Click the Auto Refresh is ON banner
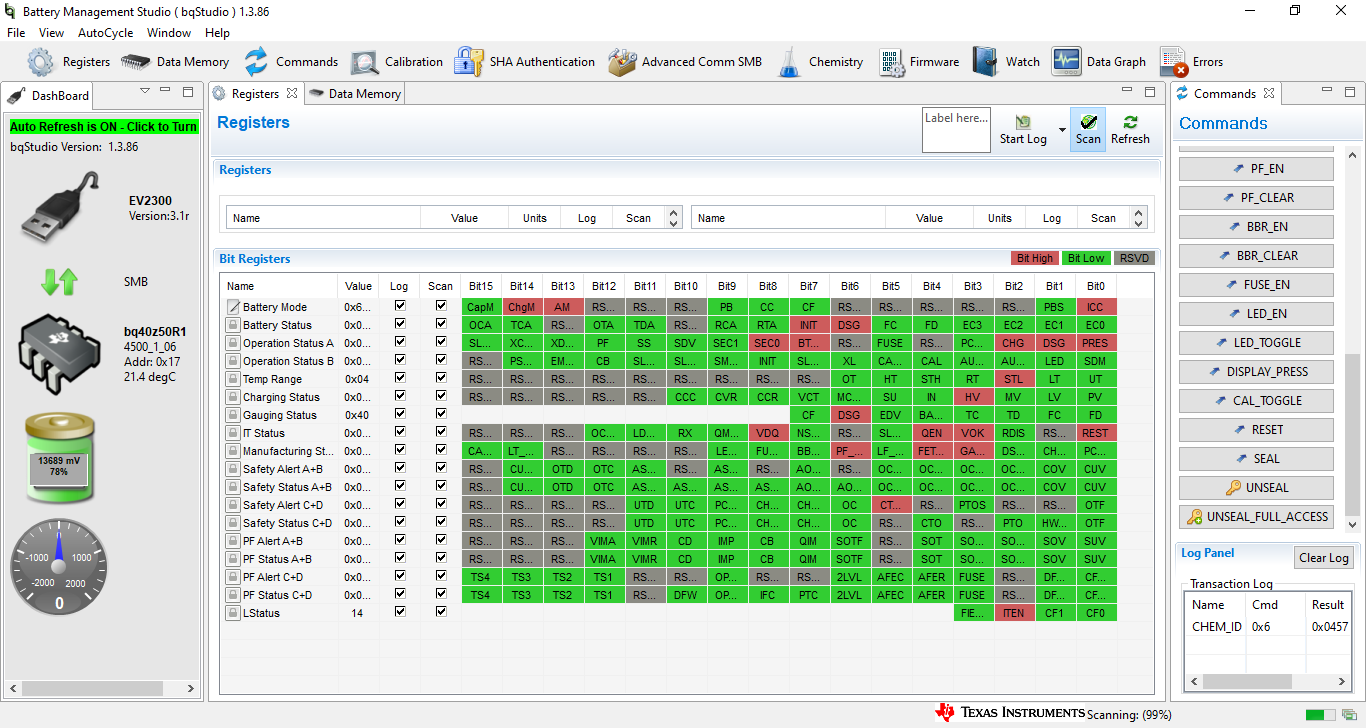Viewport: 1366px width, 728px height. (x=104, y=127)
